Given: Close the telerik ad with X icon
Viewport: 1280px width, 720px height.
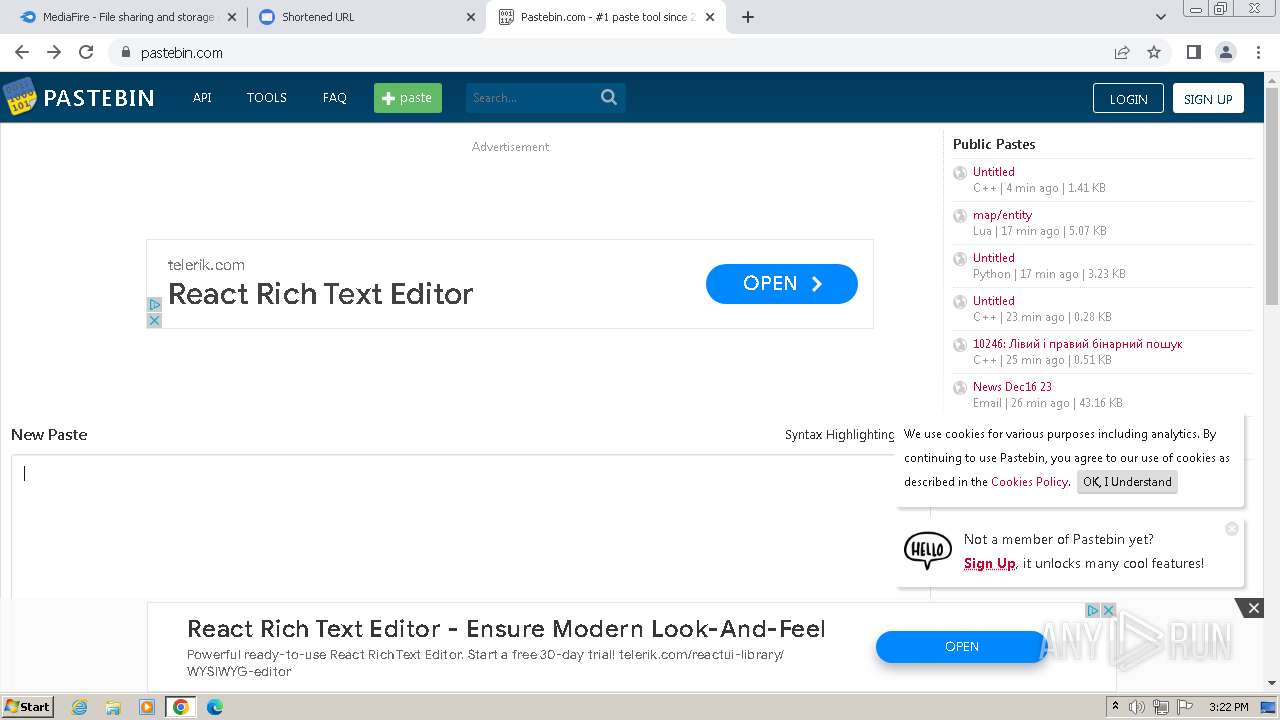Looking at the screenshot, I should click(154, 320).
